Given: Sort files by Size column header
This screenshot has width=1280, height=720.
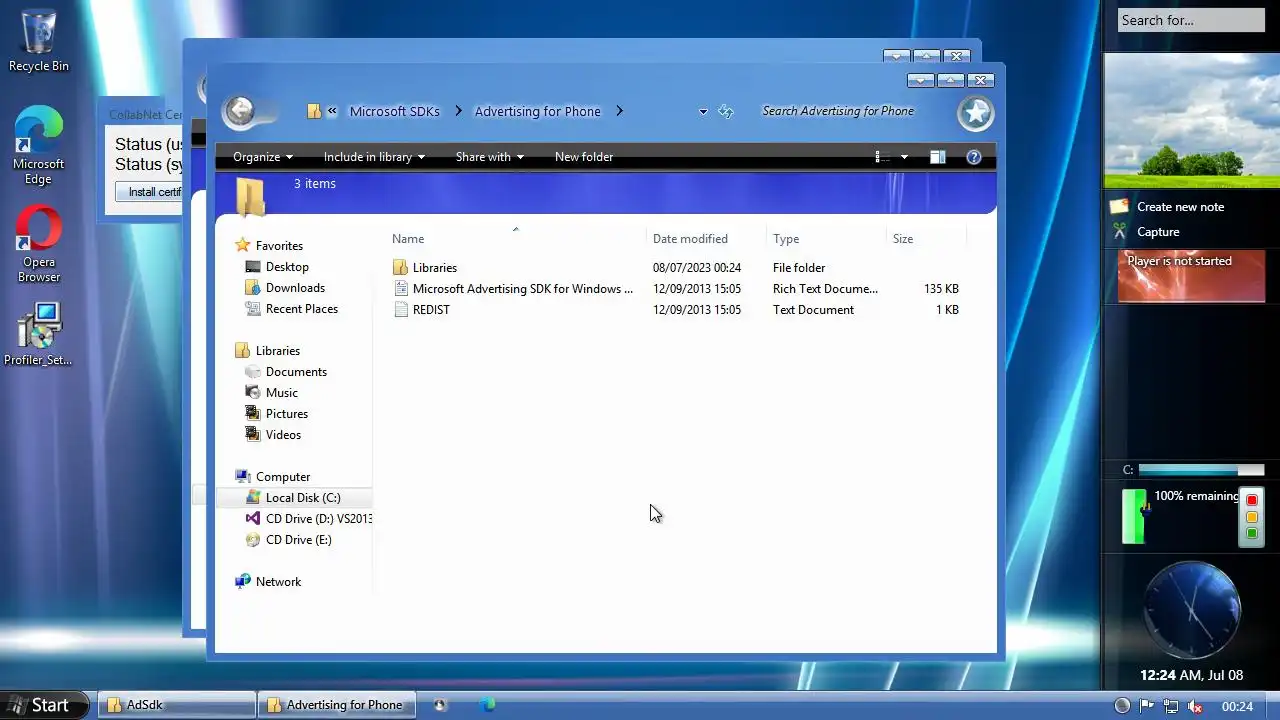Looking at the screenshot, I should pyautogui.click(x=926, y=239).
